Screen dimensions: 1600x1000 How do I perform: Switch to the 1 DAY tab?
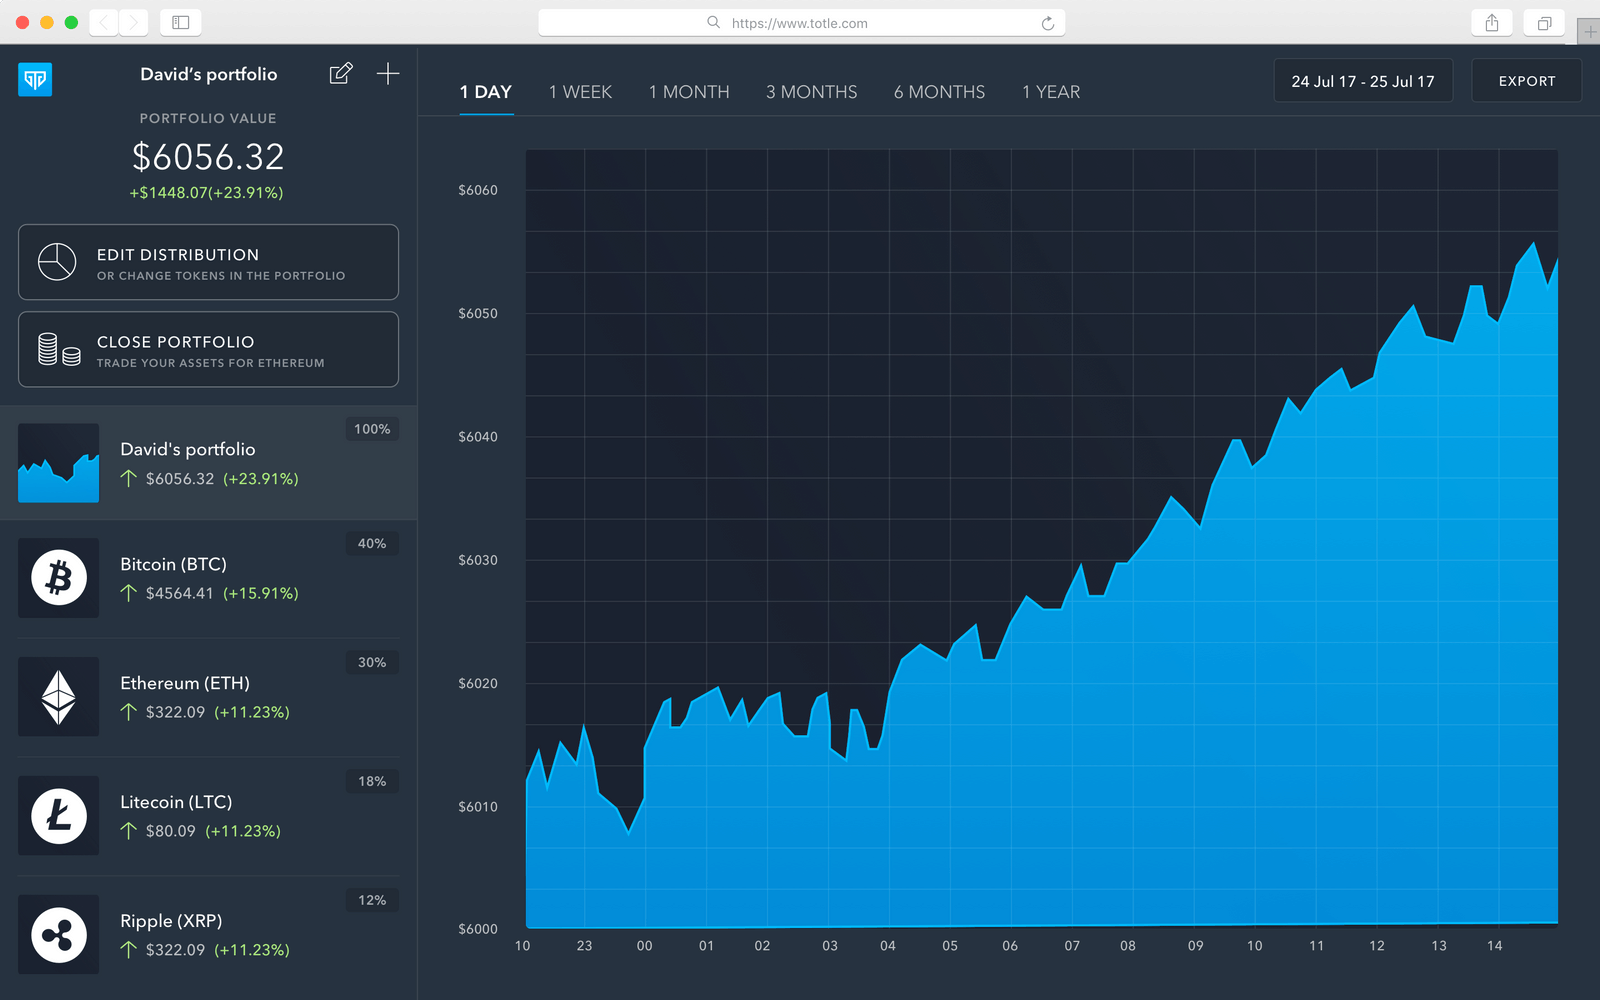[486, 92]
